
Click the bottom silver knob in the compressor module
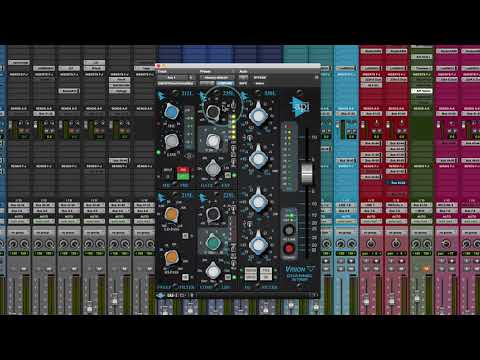213,270
